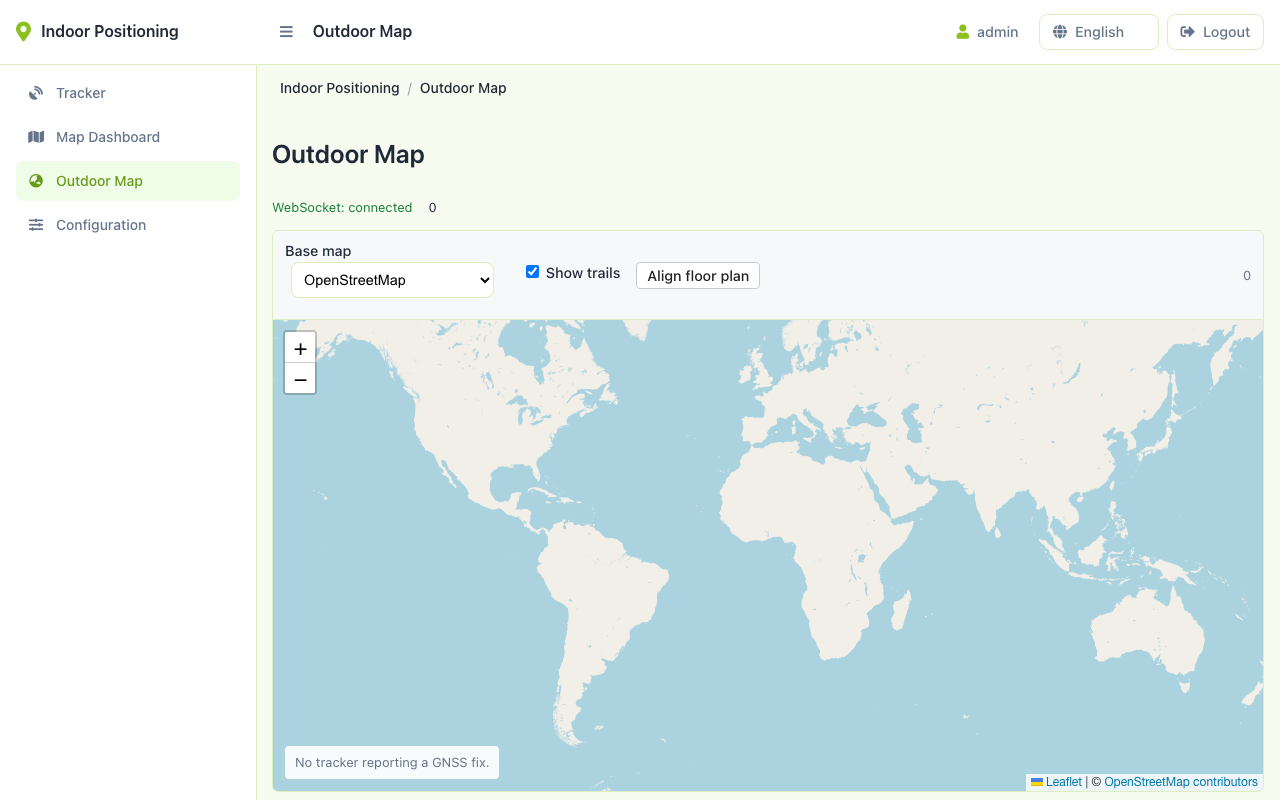Open the OpenStreetMap contributors link
The height and width of the screenshot is (800, 1280).
(1181, 782)
